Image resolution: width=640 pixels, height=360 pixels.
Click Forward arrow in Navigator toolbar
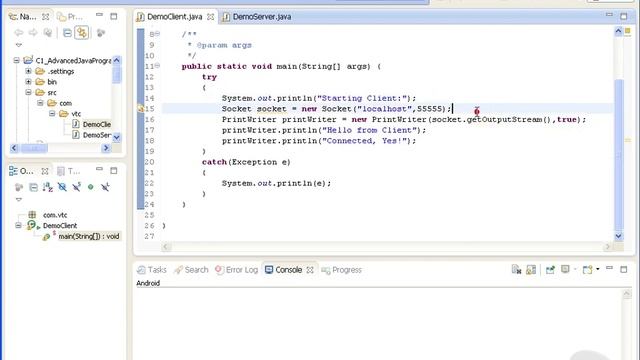point(33,33)
